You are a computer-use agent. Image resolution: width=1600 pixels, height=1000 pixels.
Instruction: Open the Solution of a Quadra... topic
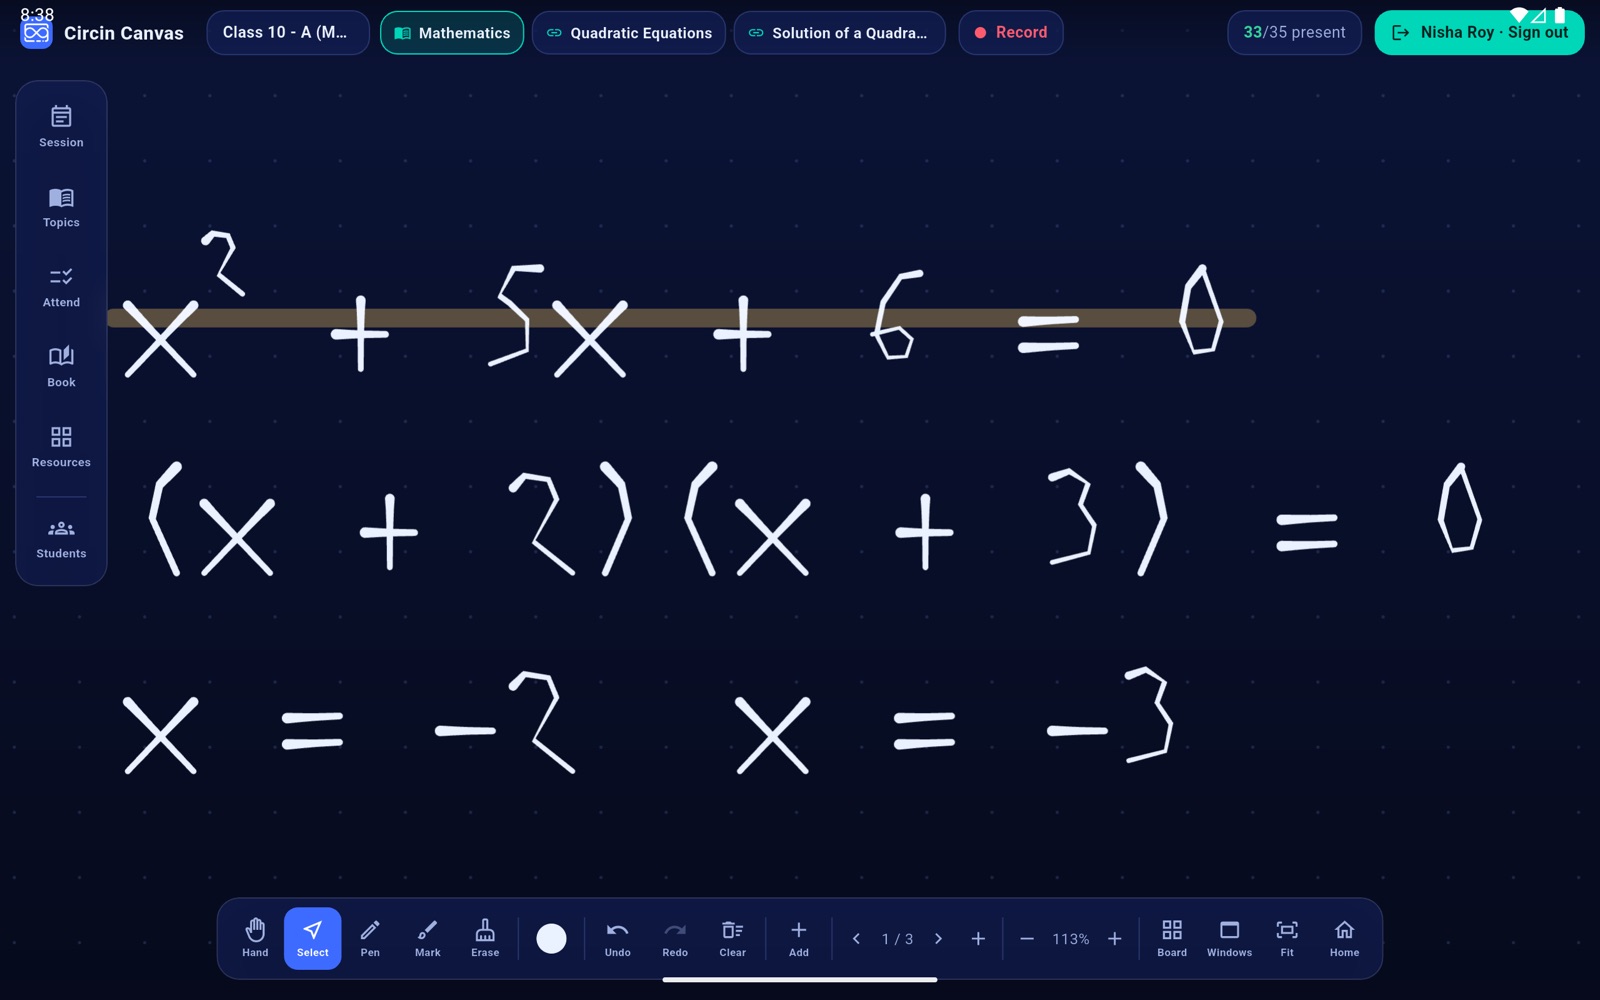click(839, 33)
